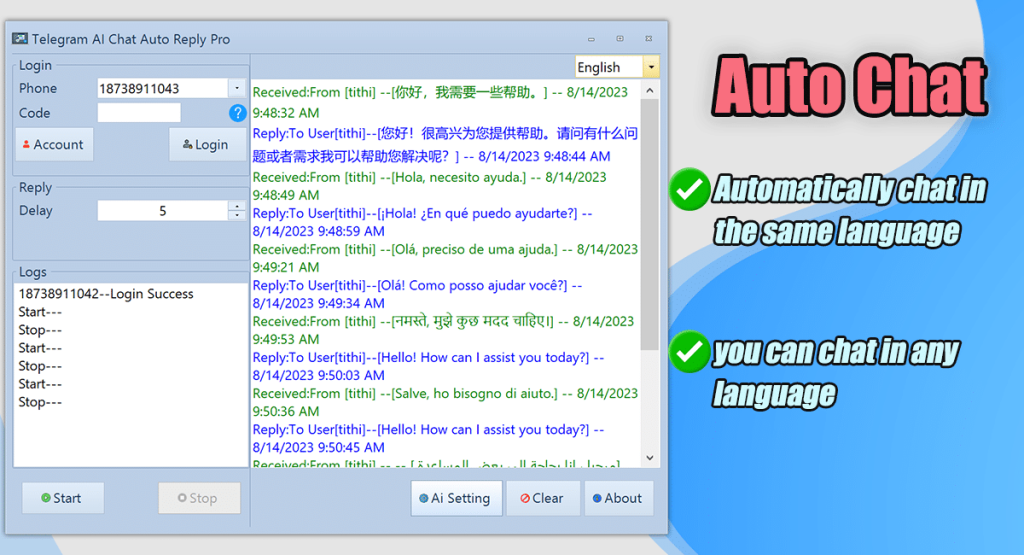Open the Account button
The width and height of the screenshot is (1024, 555).
(55, 145)
